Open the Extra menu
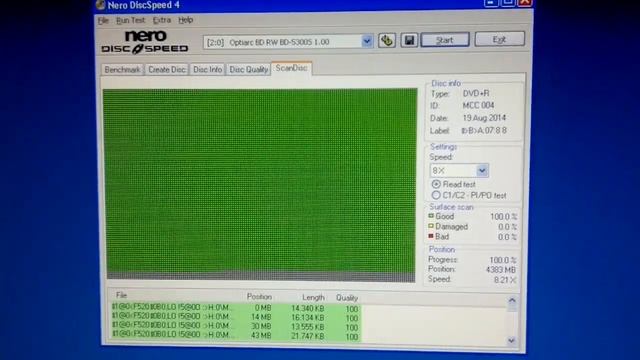The height and width of the screenshot is (360, 640). click(162, 20)
